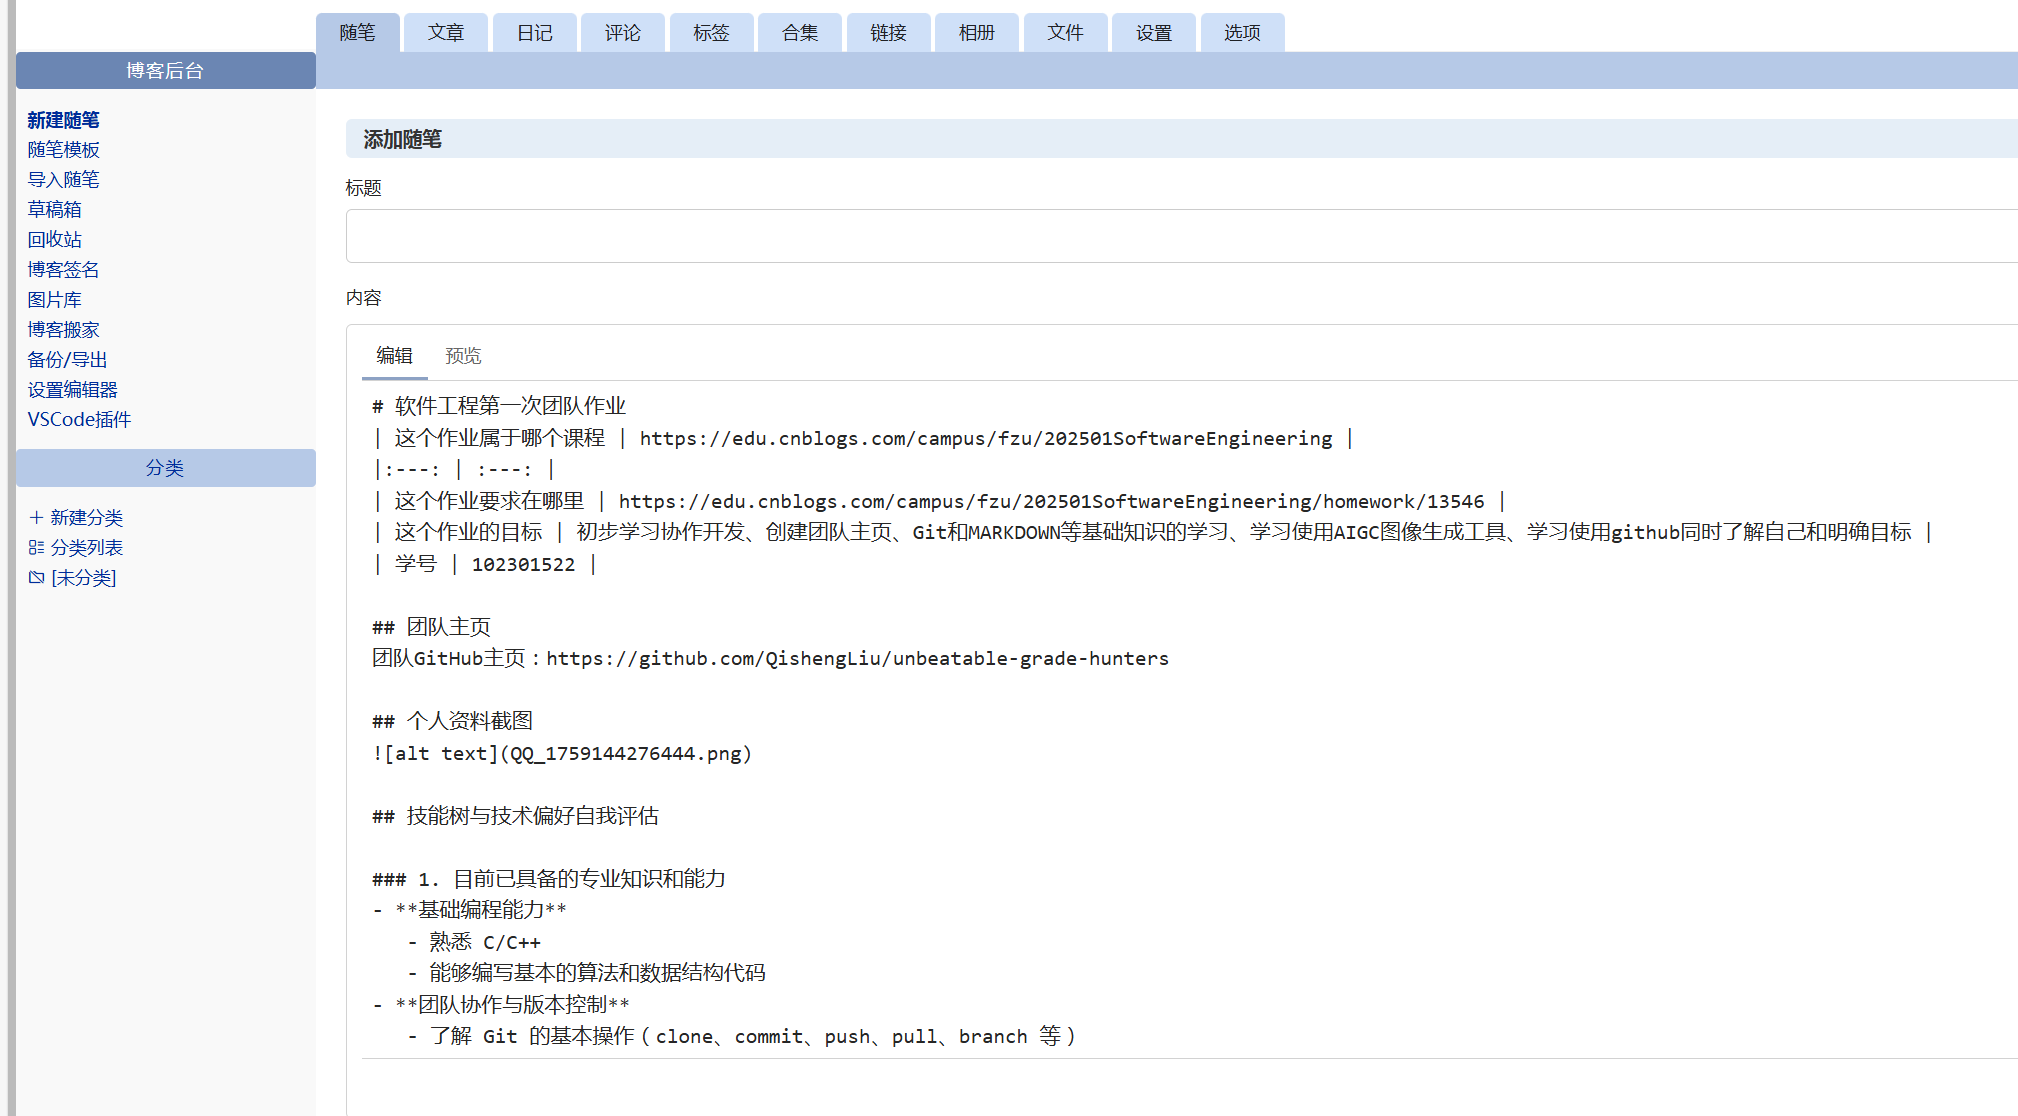Switch to the 设置 tab
2018x1116 pixels.
tap(1153, 32)
